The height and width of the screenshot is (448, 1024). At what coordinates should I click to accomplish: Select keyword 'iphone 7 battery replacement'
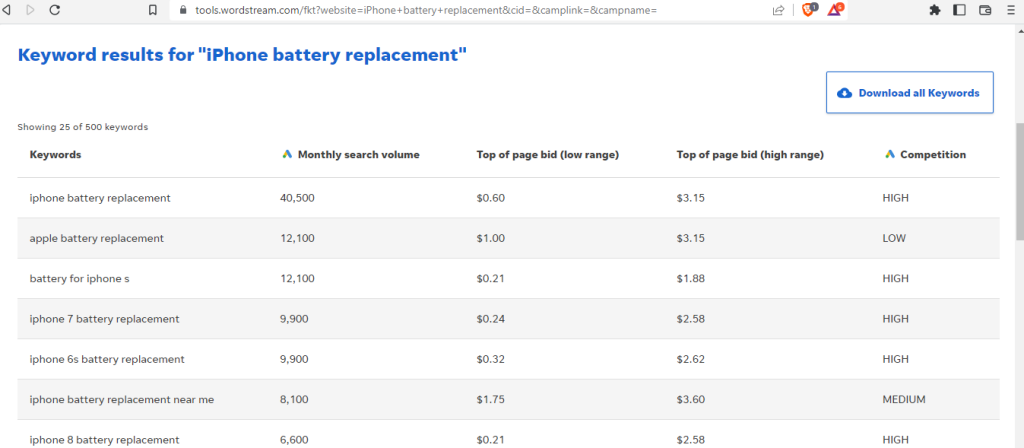104,319
